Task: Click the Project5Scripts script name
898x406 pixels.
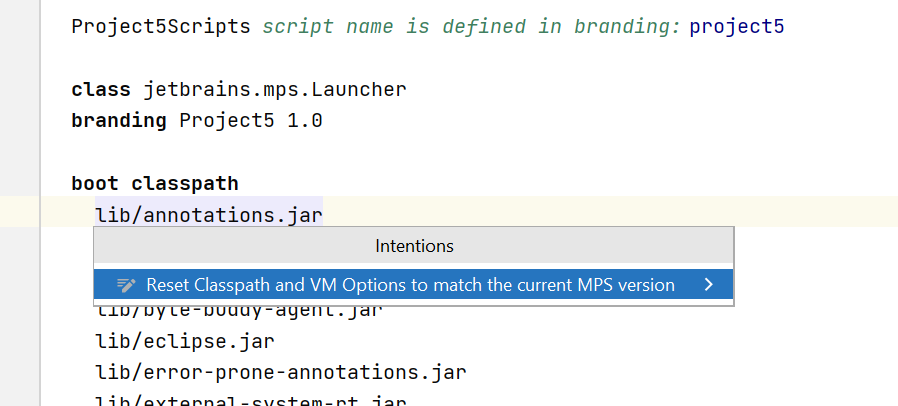Action: point(161,26)
